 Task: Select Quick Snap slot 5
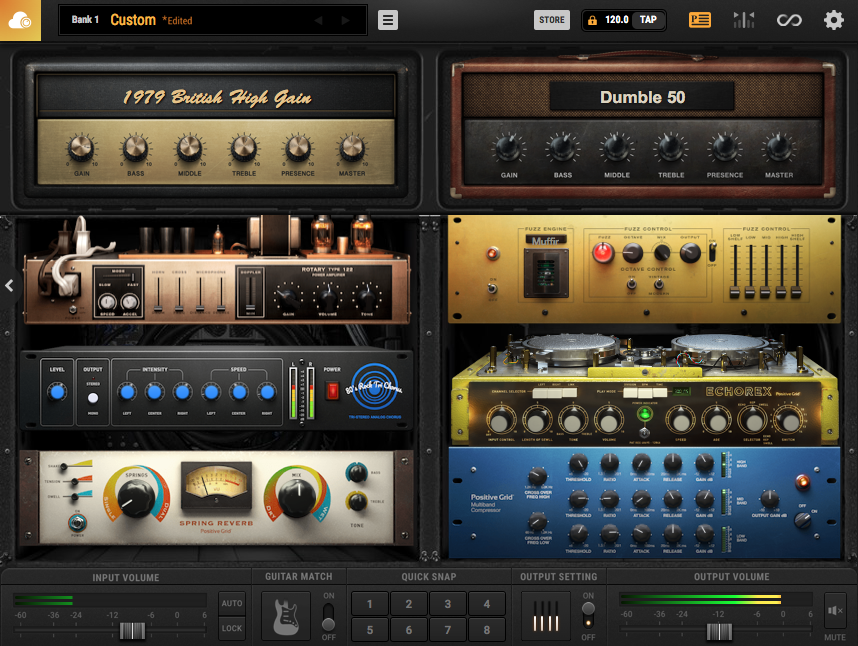click(369, 630)
